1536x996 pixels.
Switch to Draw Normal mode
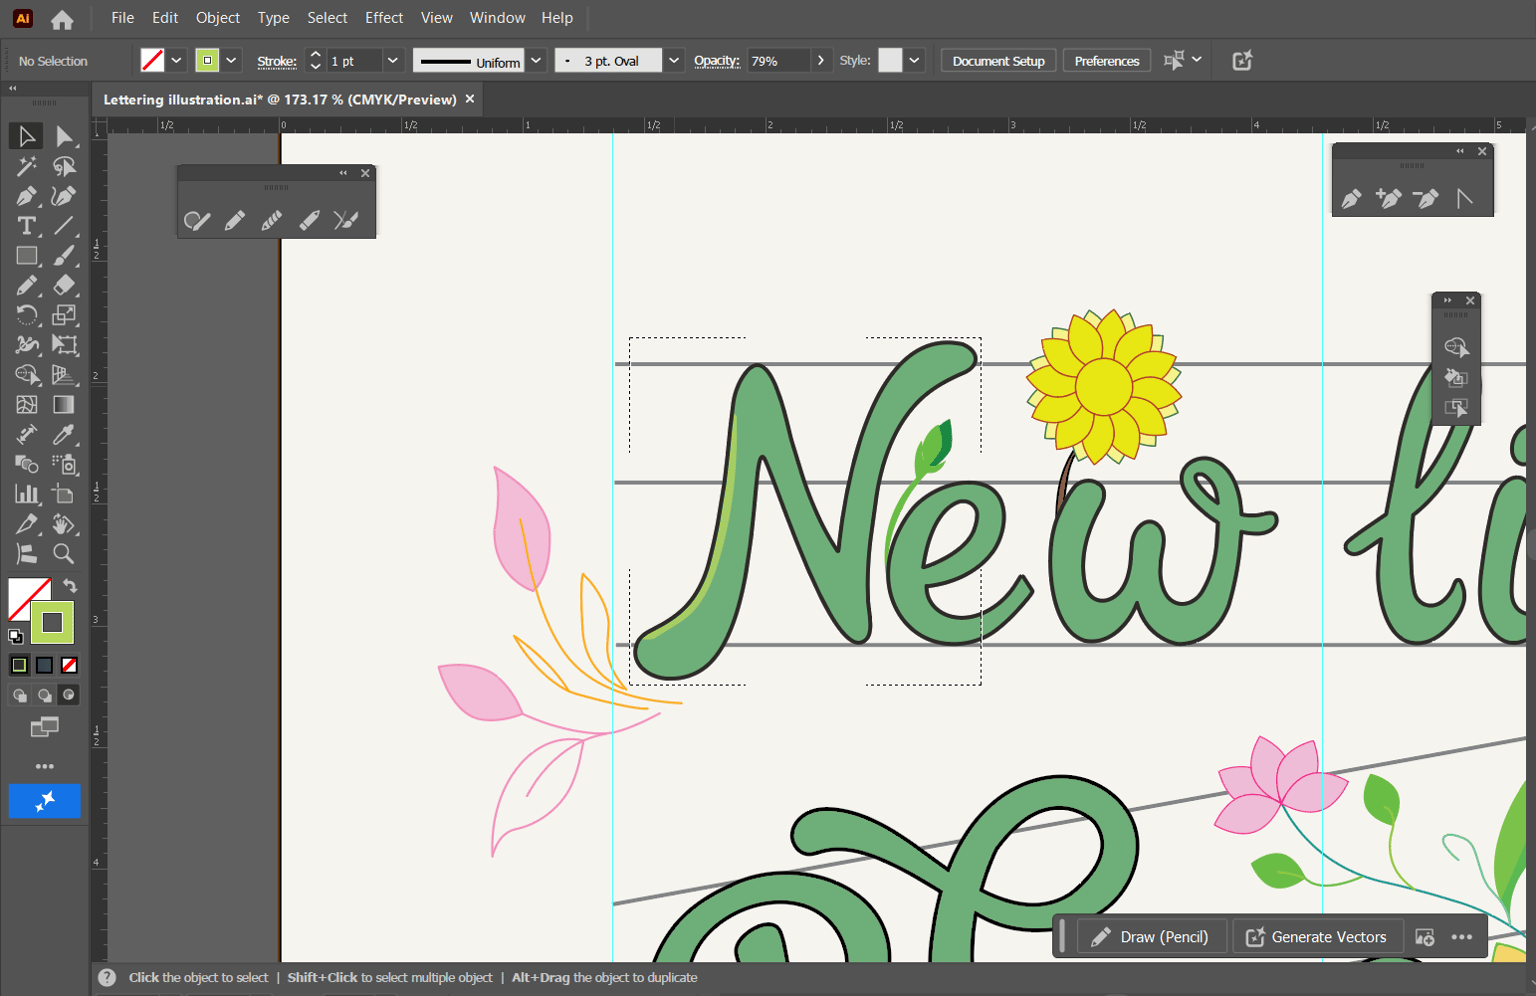(x=19, y=695)
